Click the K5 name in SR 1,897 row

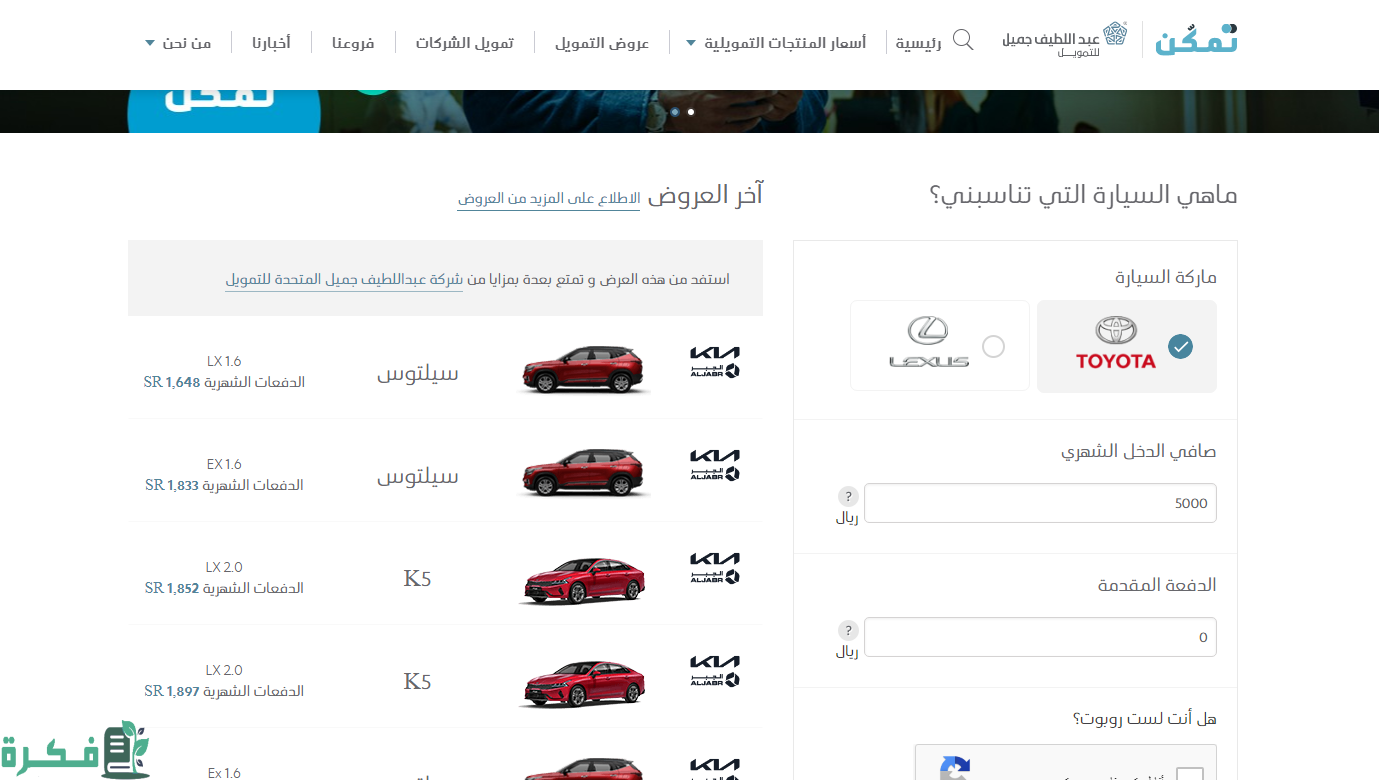[417, 681]
